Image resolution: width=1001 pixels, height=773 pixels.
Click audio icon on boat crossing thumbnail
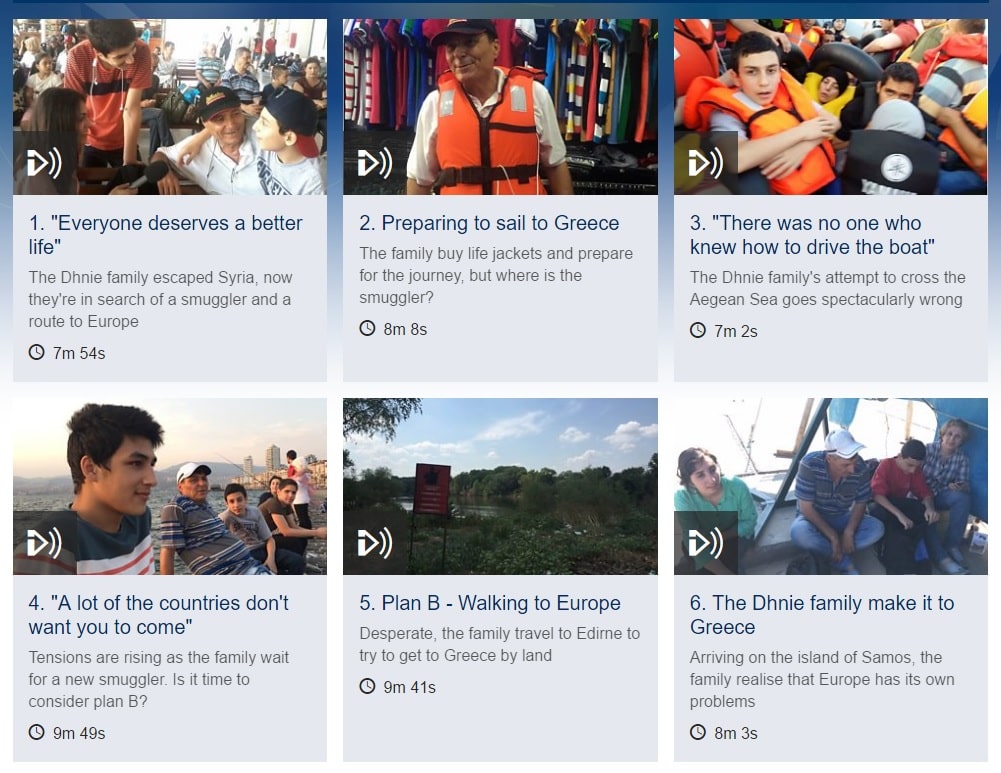[x=705, y=163]
